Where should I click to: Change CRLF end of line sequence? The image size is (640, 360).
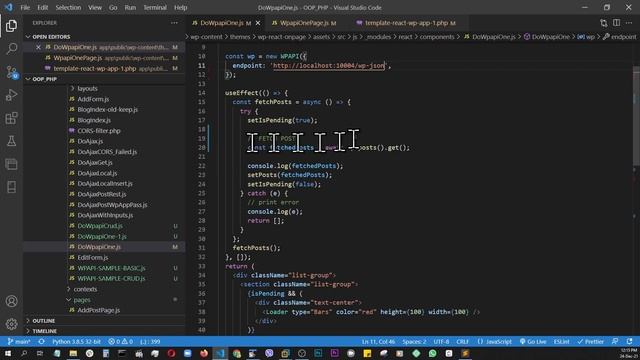pos(462,342)
